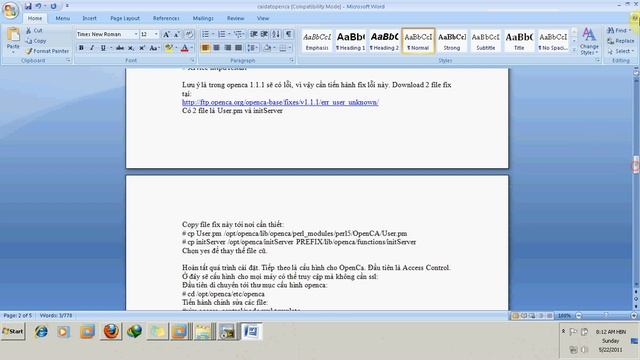This screenshot has height=360, width=640.
Task: Save the document from Quick Access toolbar
Action: click(28, 6)
